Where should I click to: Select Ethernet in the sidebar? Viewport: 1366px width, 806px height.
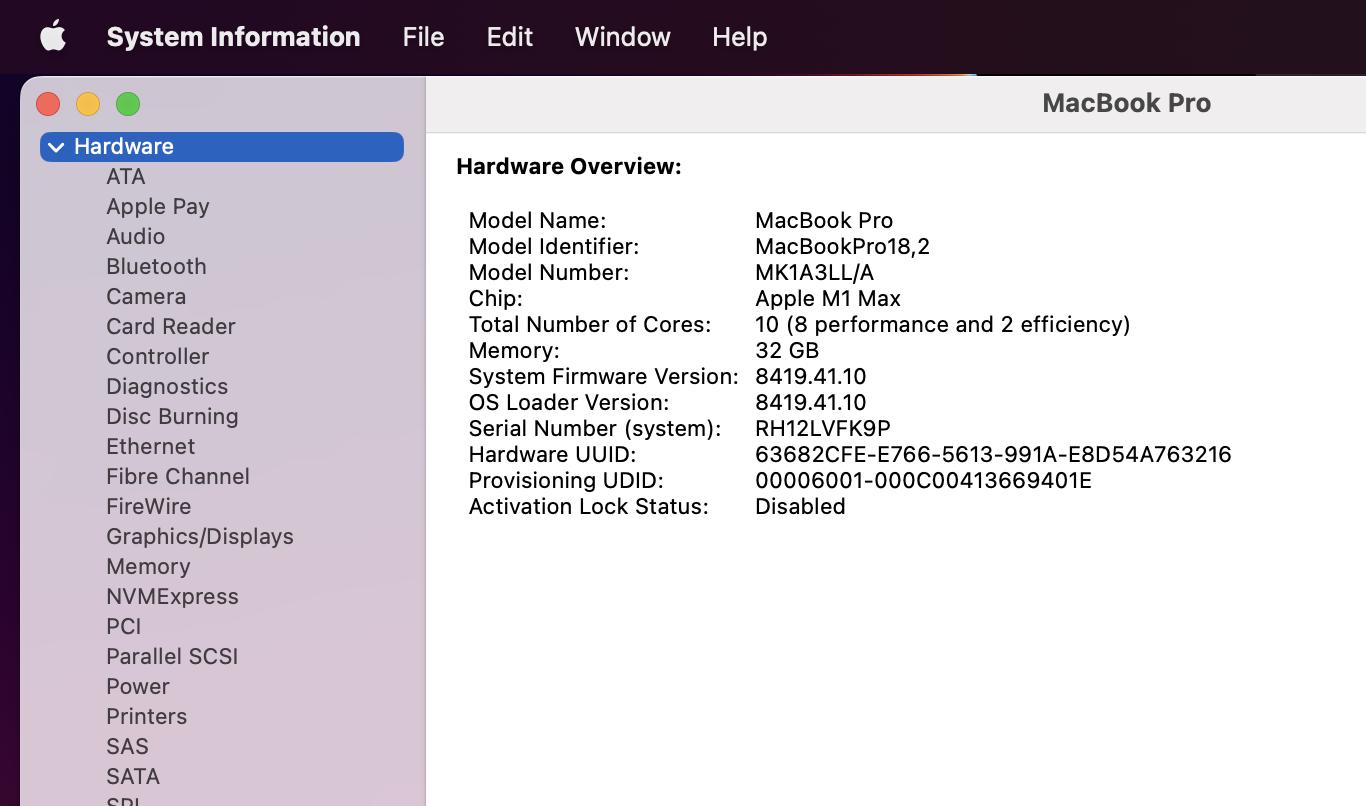[151, 446]
